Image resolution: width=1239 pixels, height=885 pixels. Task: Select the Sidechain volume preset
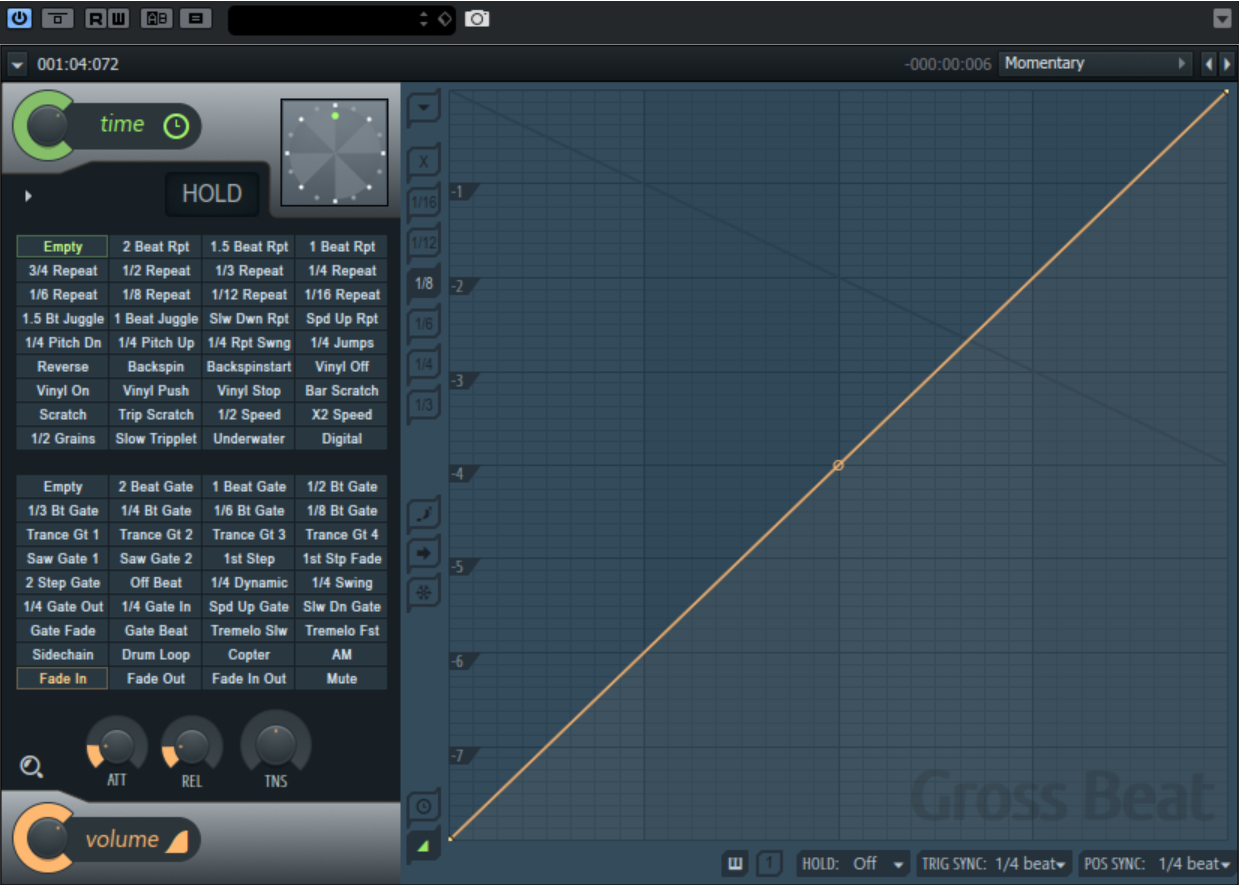[62, 655]
